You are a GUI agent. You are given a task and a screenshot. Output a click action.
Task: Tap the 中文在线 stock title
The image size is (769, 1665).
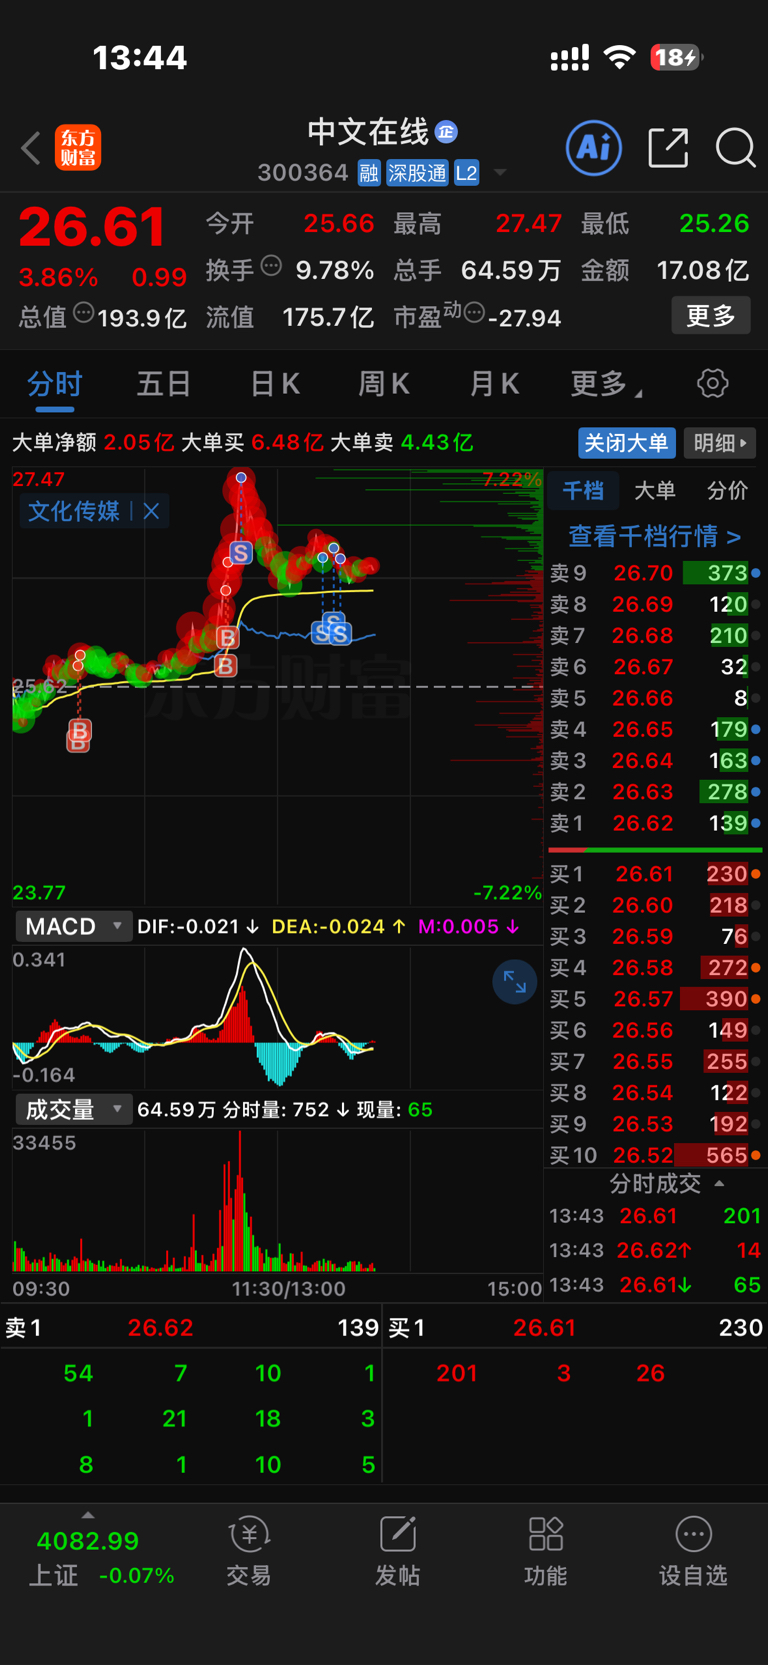pos(368,131)
